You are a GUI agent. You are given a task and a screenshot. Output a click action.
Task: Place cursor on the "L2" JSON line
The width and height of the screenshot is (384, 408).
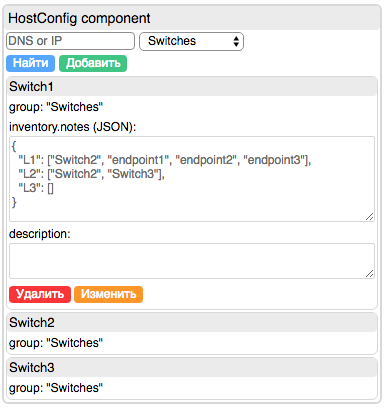pyautogui.click(x=91, y=174)
